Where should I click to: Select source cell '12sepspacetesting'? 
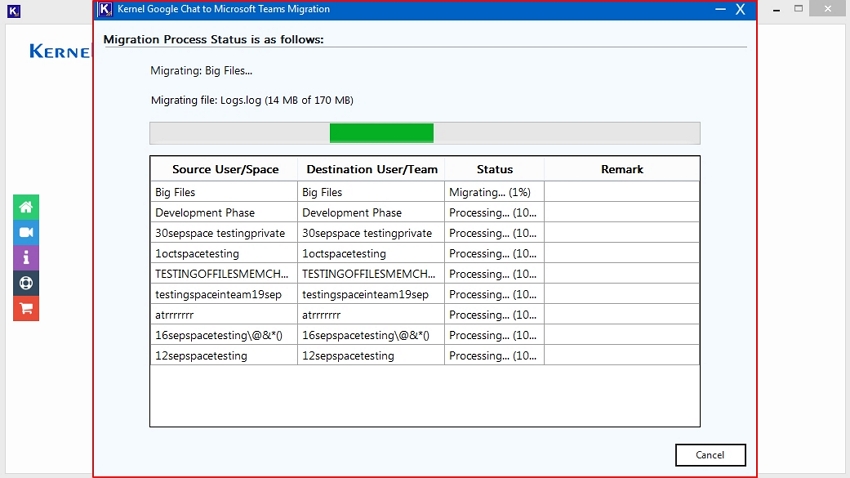click(224, 356)
